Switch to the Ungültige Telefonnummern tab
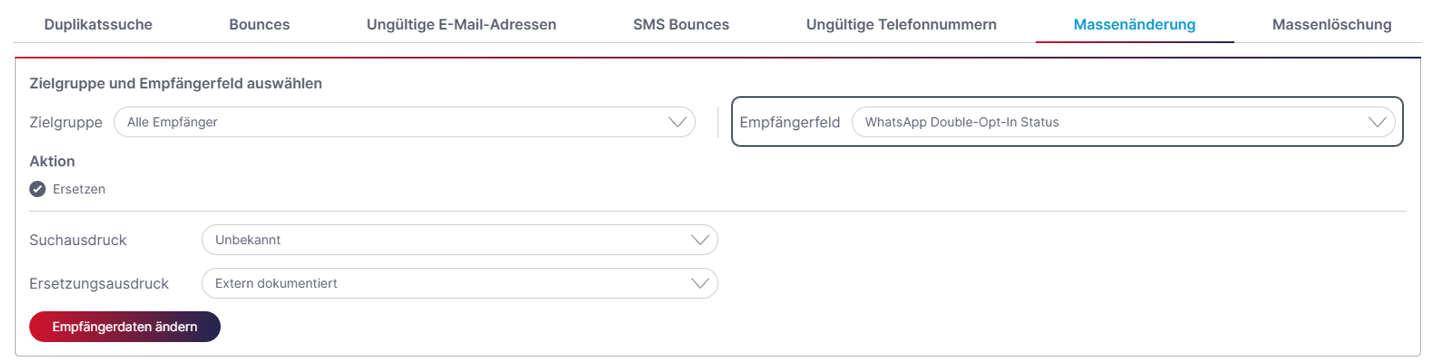This screenshot has height=362, width=1434. (901, 24)
